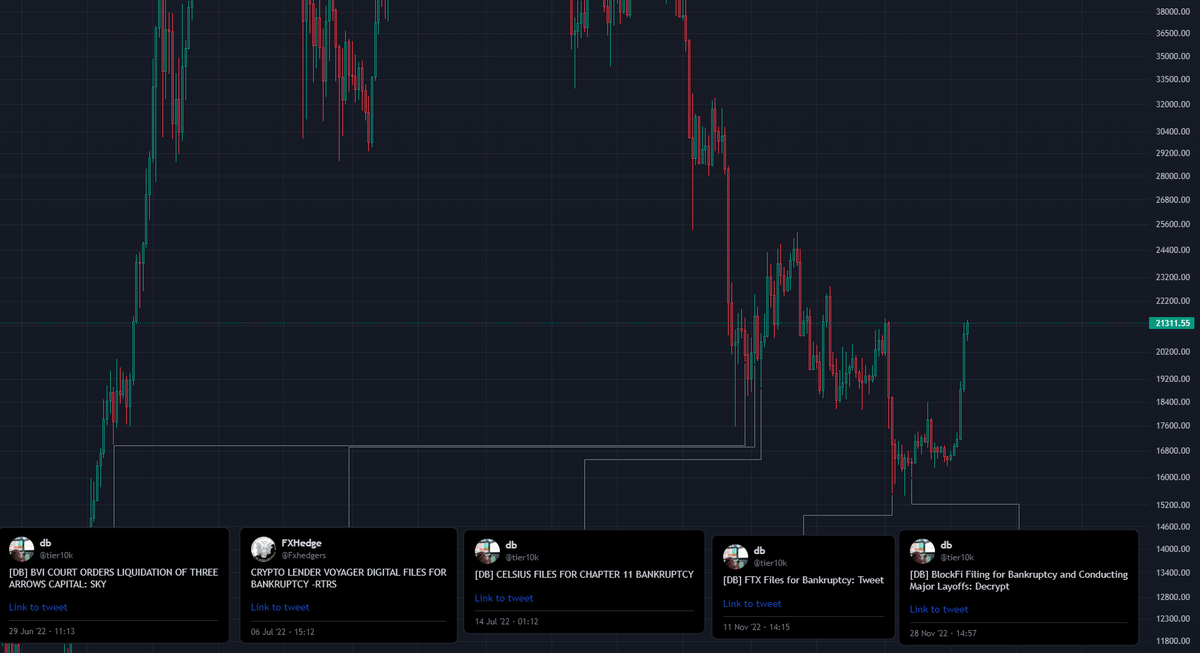This screenshot has height=653, width=1200.
Task: Click FXHedge avatar on Voyager card
Action: 263,548
